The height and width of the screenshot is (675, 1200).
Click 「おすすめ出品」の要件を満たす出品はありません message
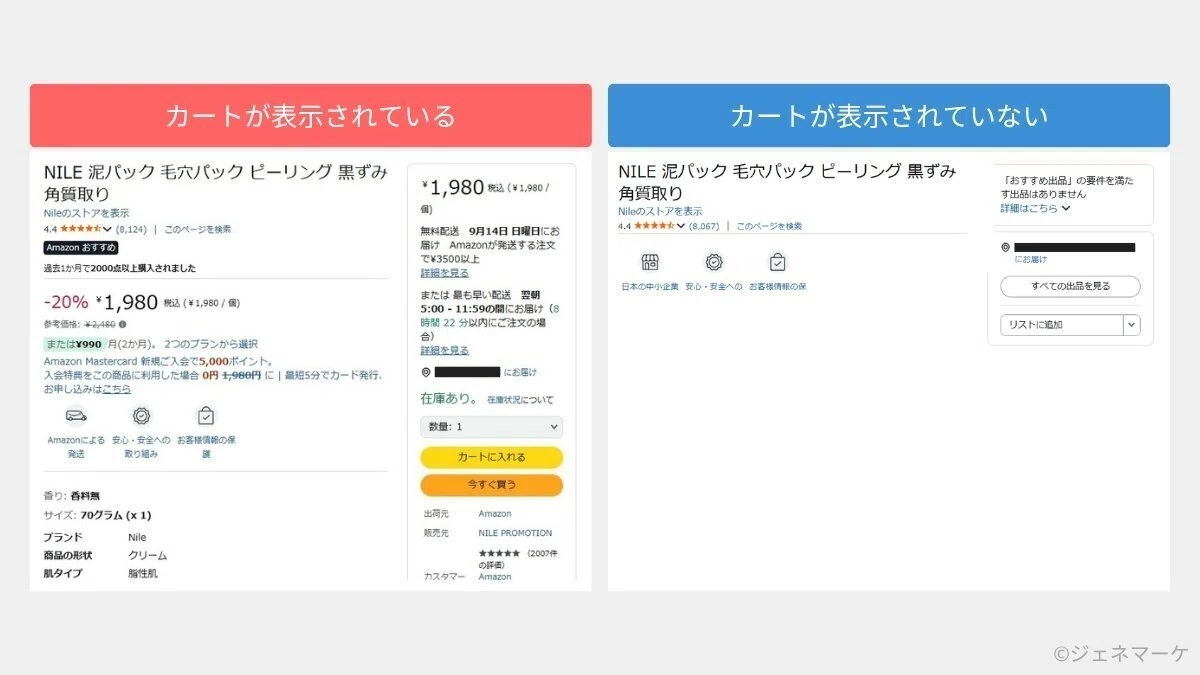[1068, 188]
